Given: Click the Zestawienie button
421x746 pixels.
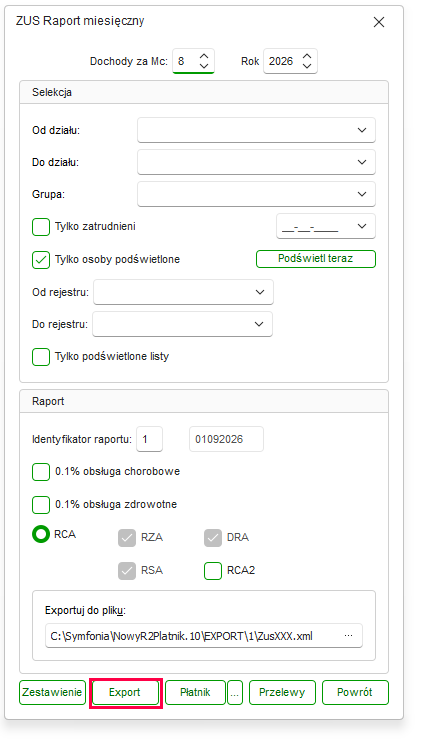Looking at the screenshot, I should click(53, 692).
